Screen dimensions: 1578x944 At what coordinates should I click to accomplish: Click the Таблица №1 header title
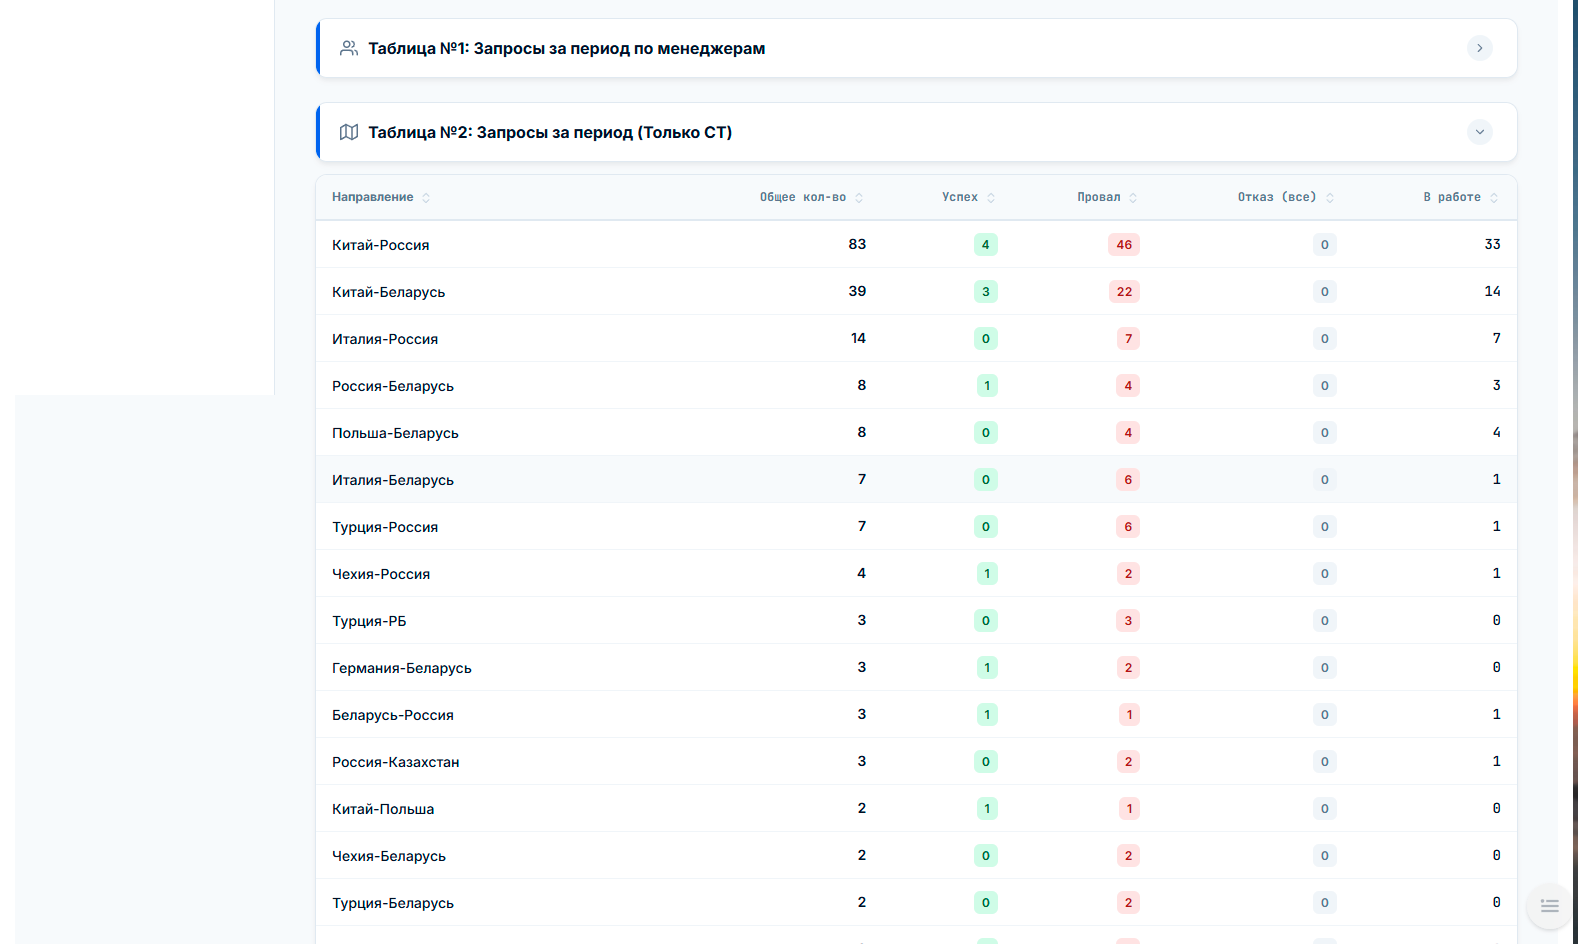566,48
